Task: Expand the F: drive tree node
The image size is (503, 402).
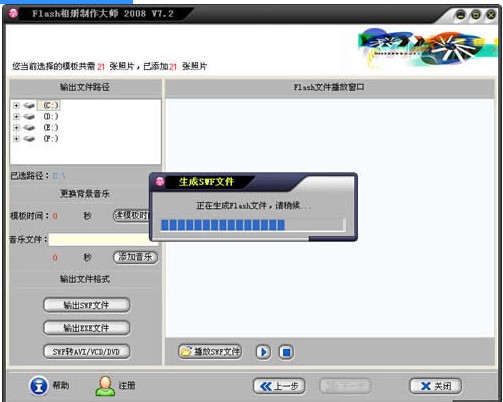Action: tap(16, 139)
